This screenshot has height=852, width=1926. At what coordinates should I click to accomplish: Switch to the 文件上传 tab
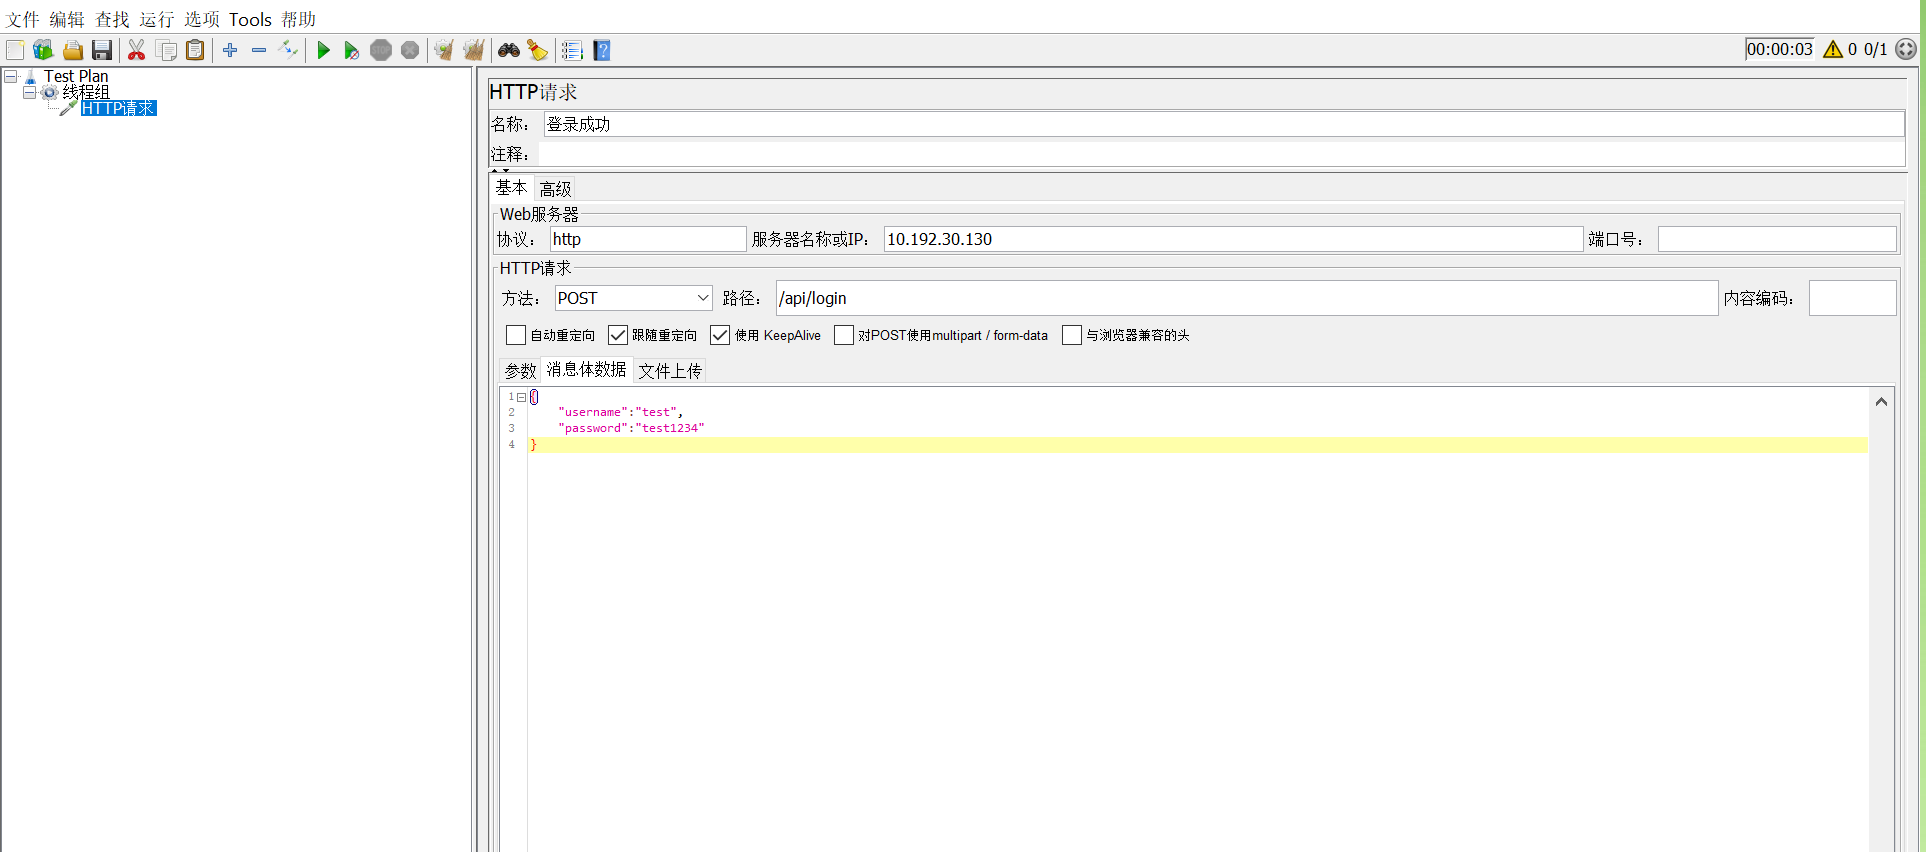click(670, 371)
